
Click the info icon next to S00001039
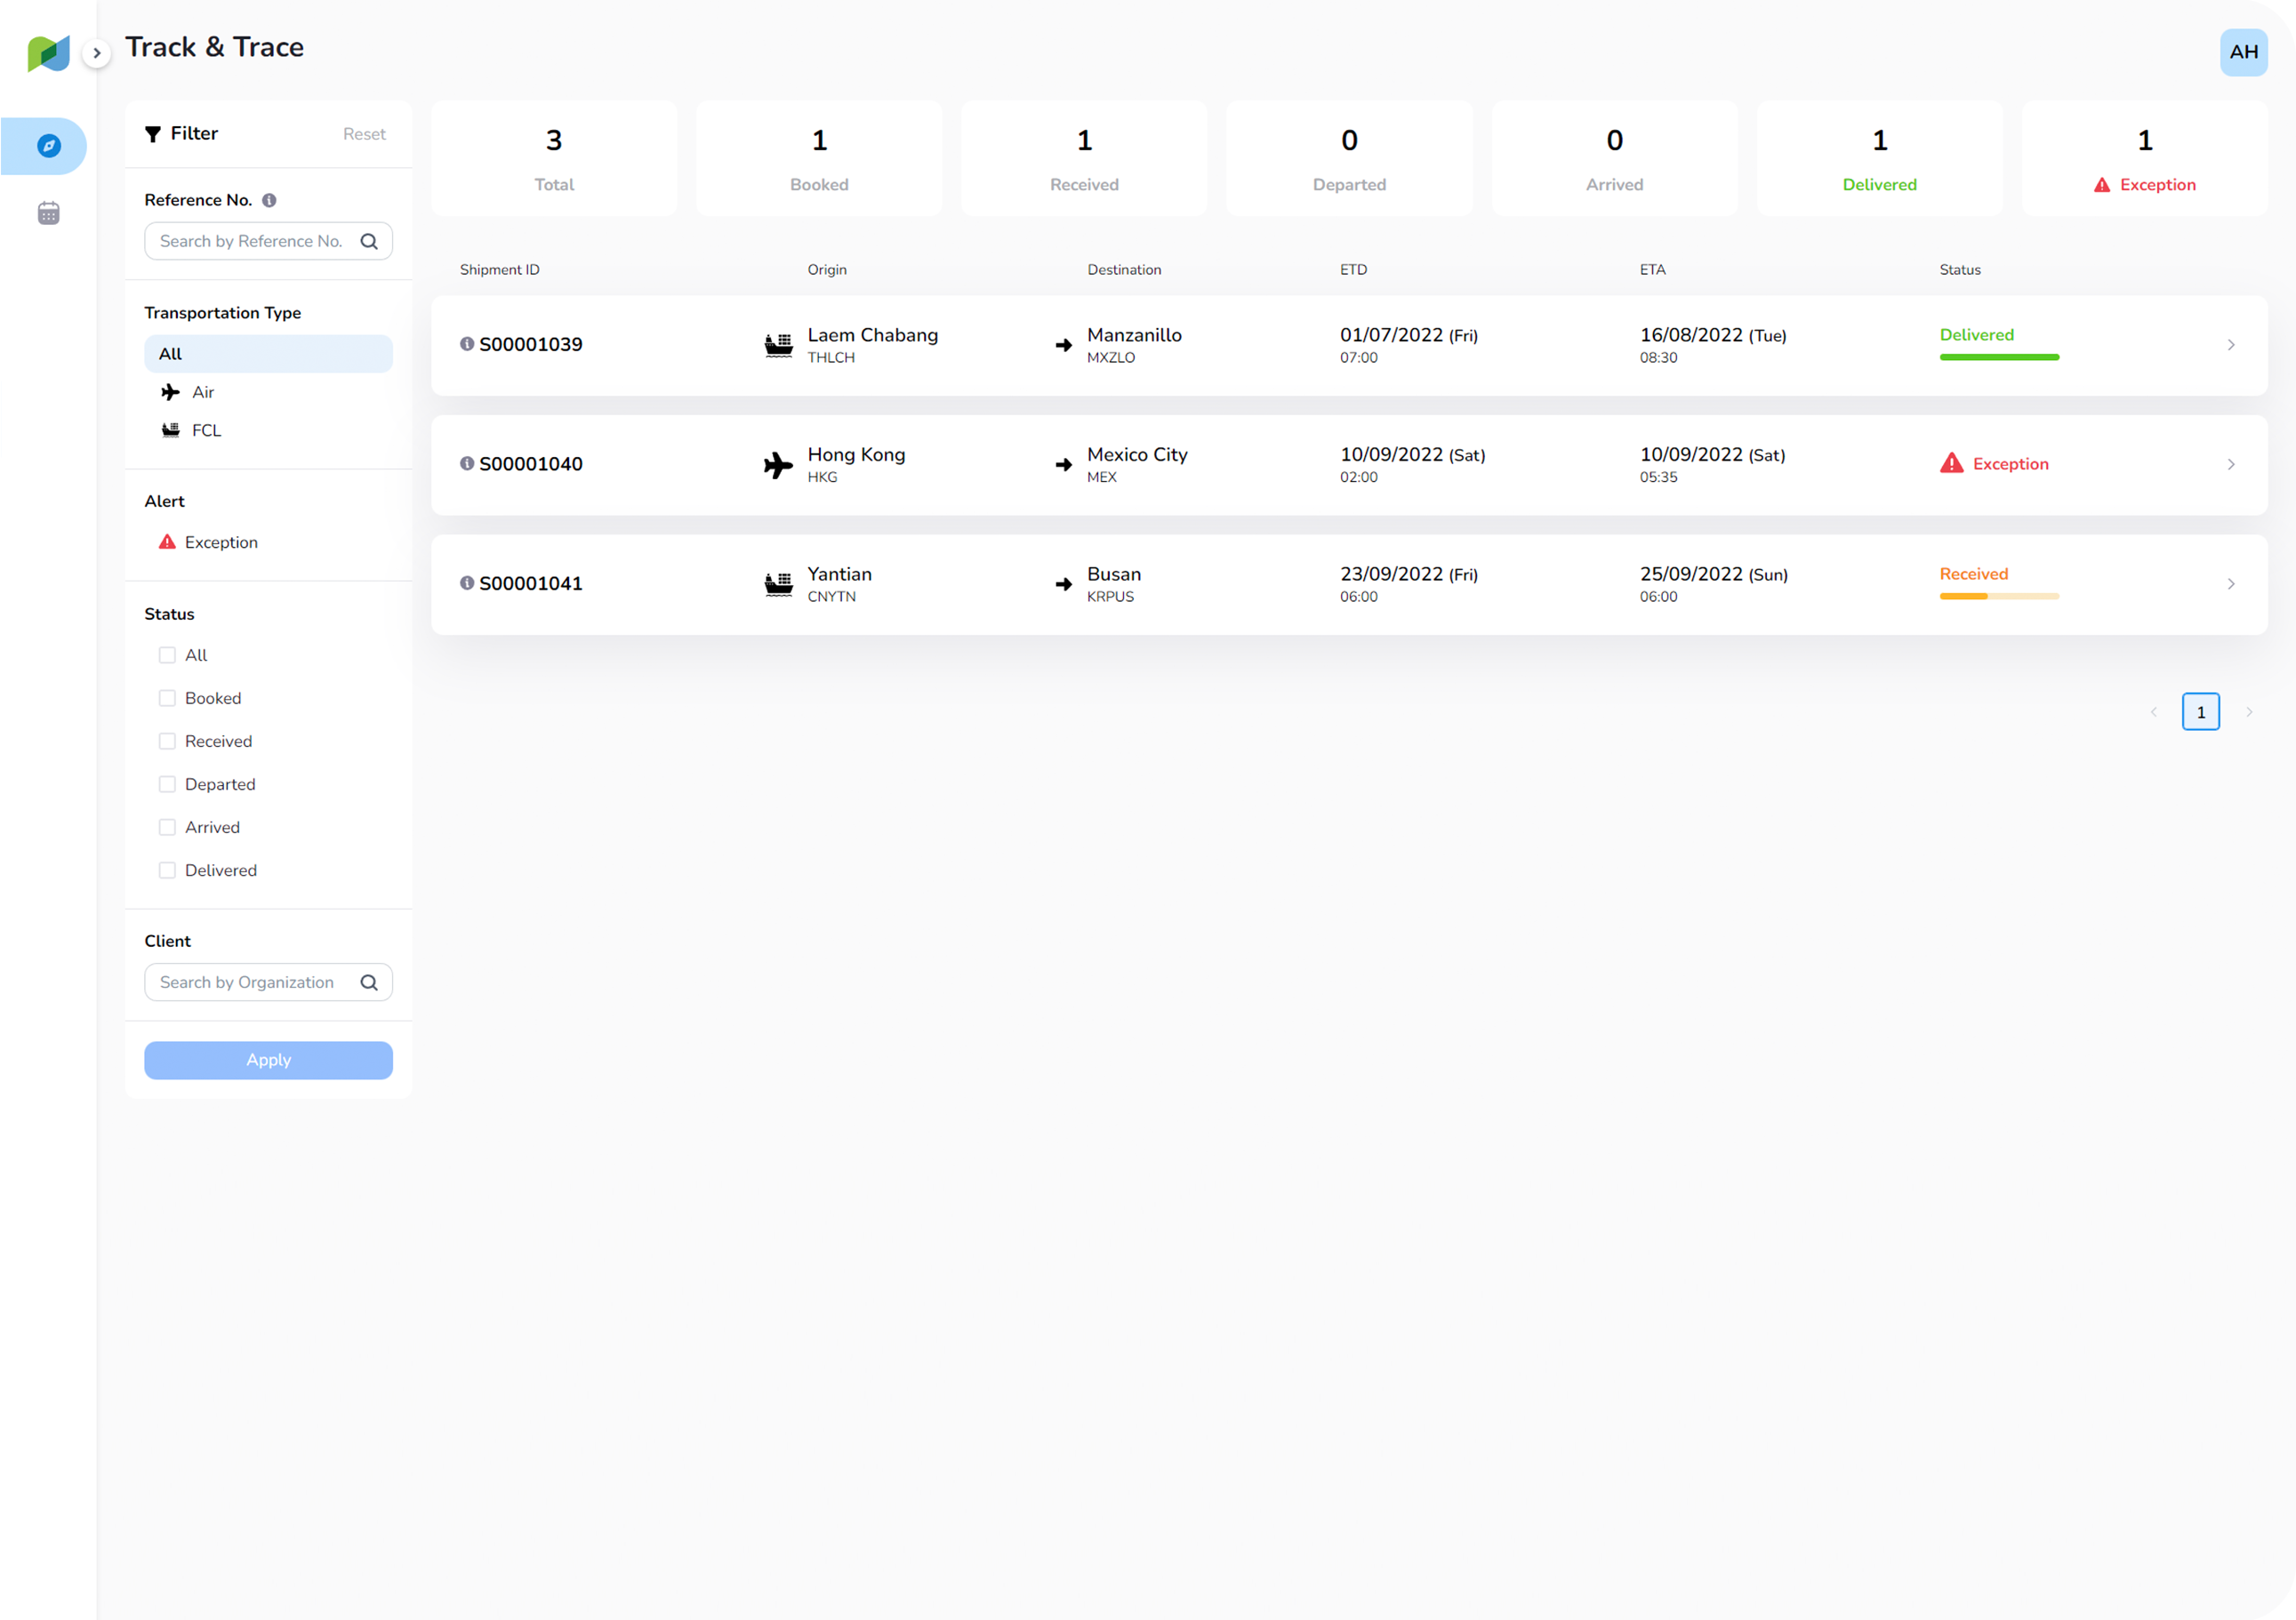(467, 344)
